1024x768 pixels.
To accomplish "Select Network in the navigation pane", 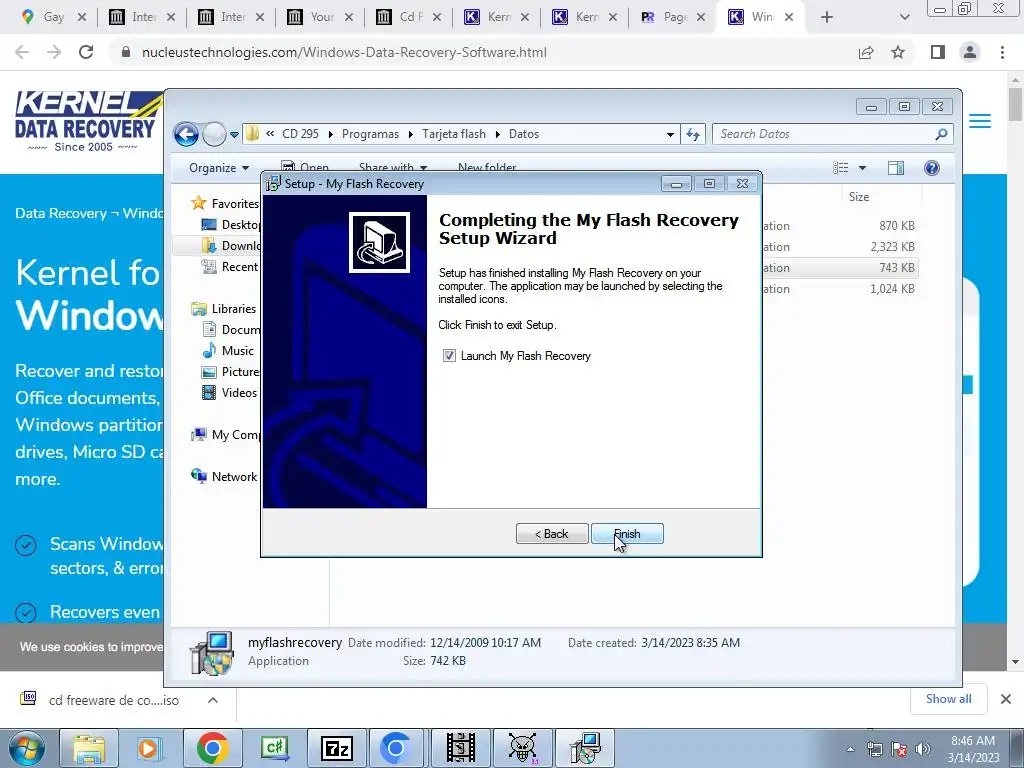I will [224, 477].
